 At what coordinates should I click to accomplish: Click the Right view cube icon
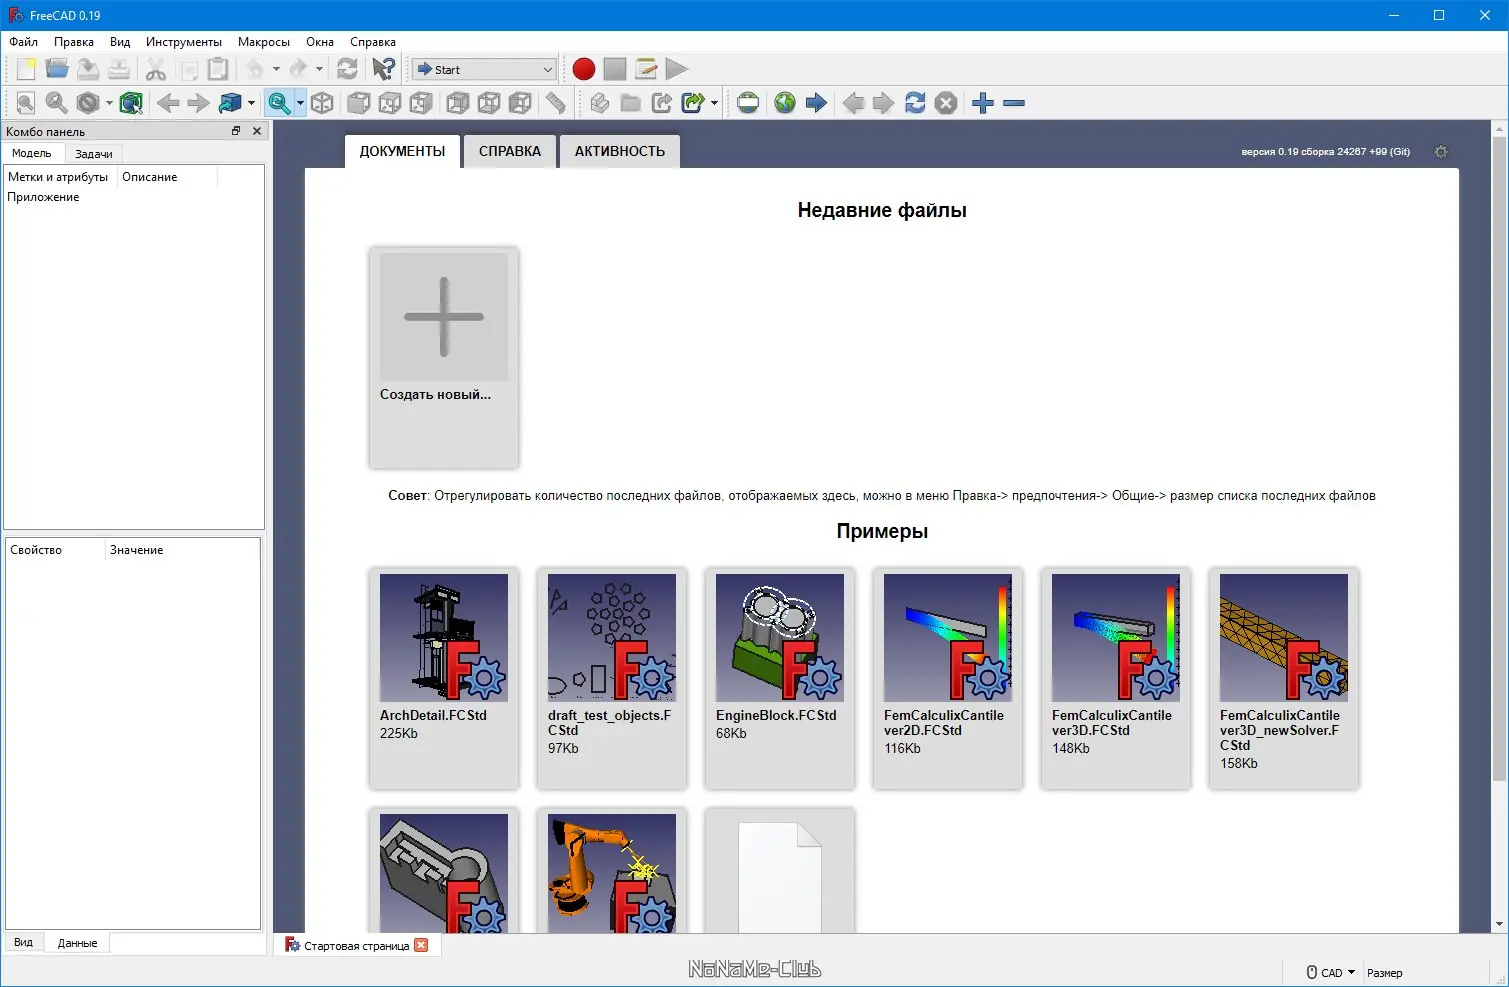421,103
